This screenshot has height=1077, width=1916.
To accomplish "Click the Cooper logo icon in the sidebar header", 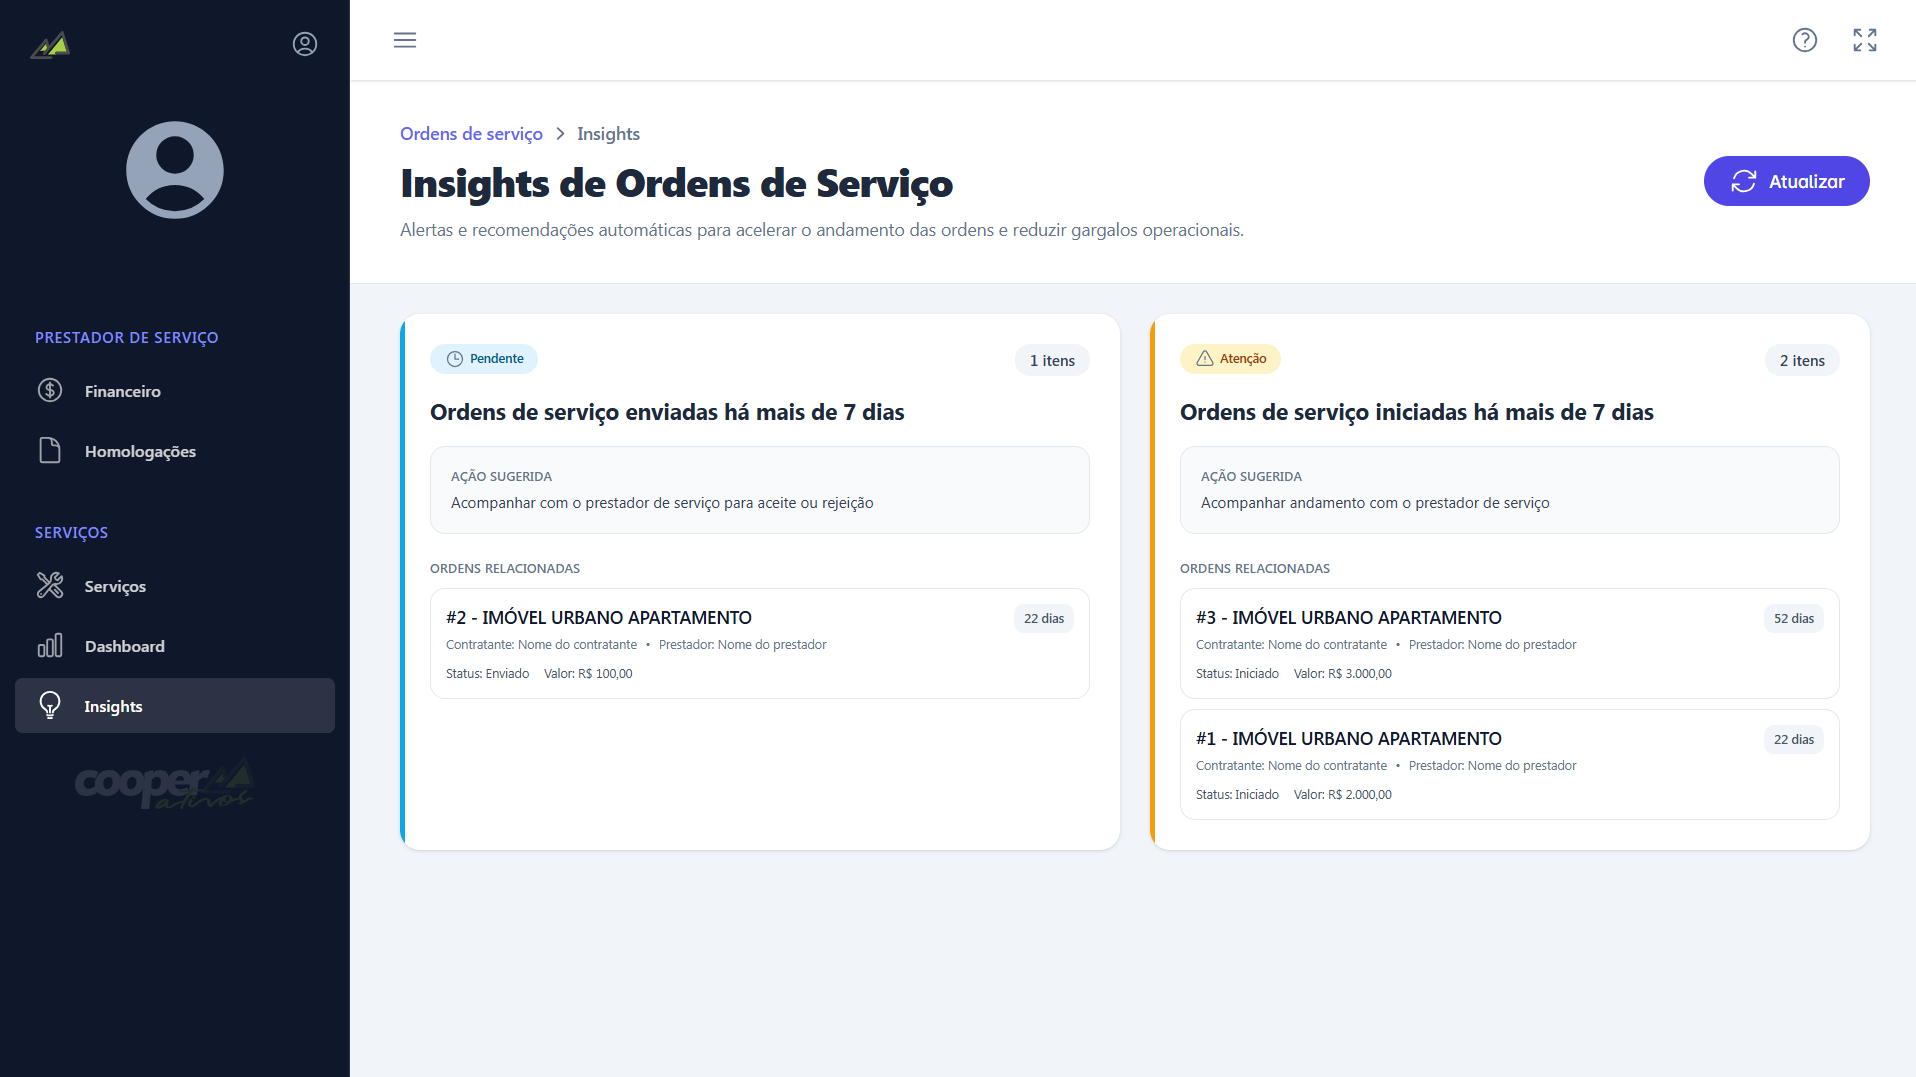I will pyautogui.click(x=50, y=45).
